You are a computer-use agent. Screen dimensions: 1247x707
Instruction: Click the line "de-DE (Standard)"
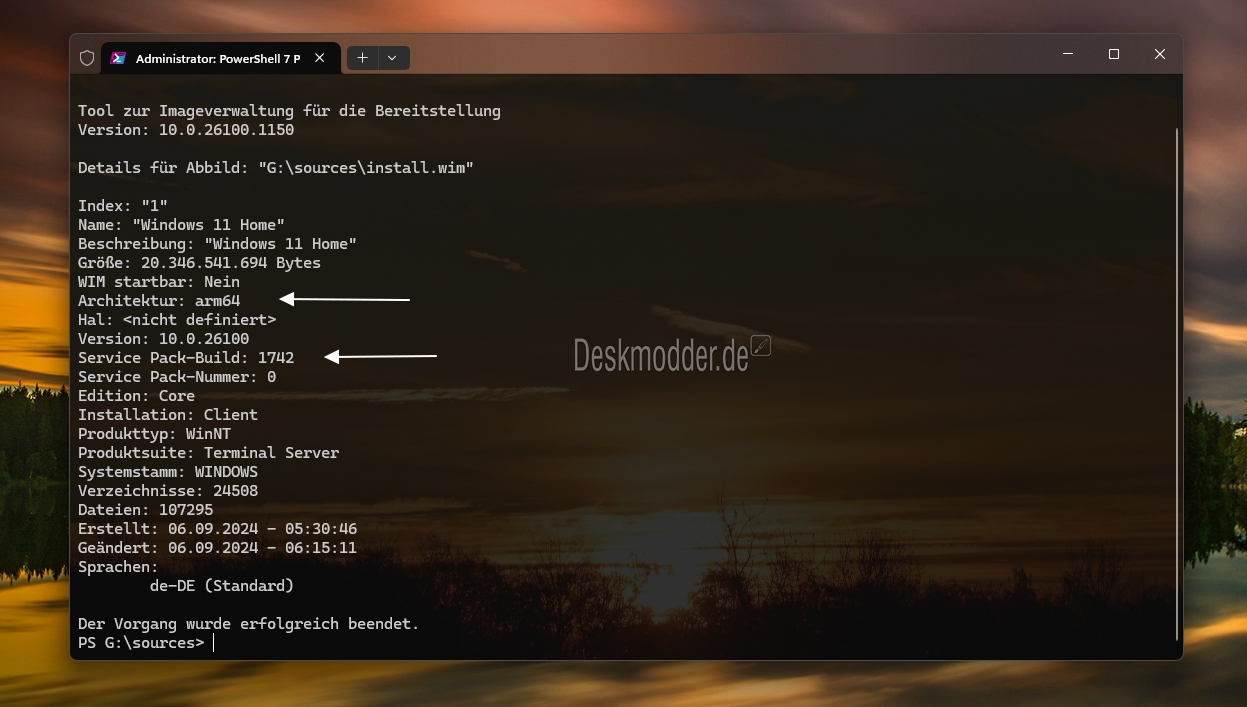[222, 586]
